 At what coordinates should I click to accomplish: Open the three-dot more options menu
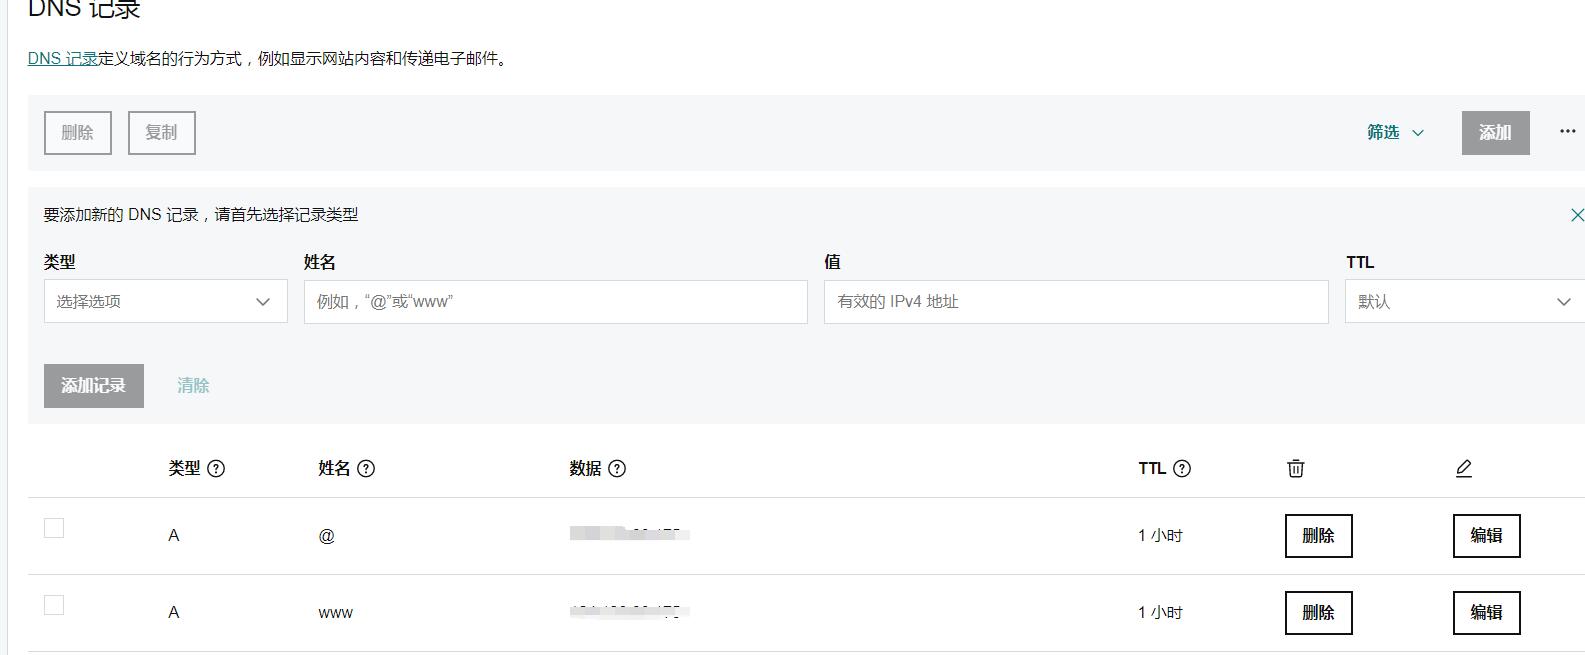point(1567,131)
